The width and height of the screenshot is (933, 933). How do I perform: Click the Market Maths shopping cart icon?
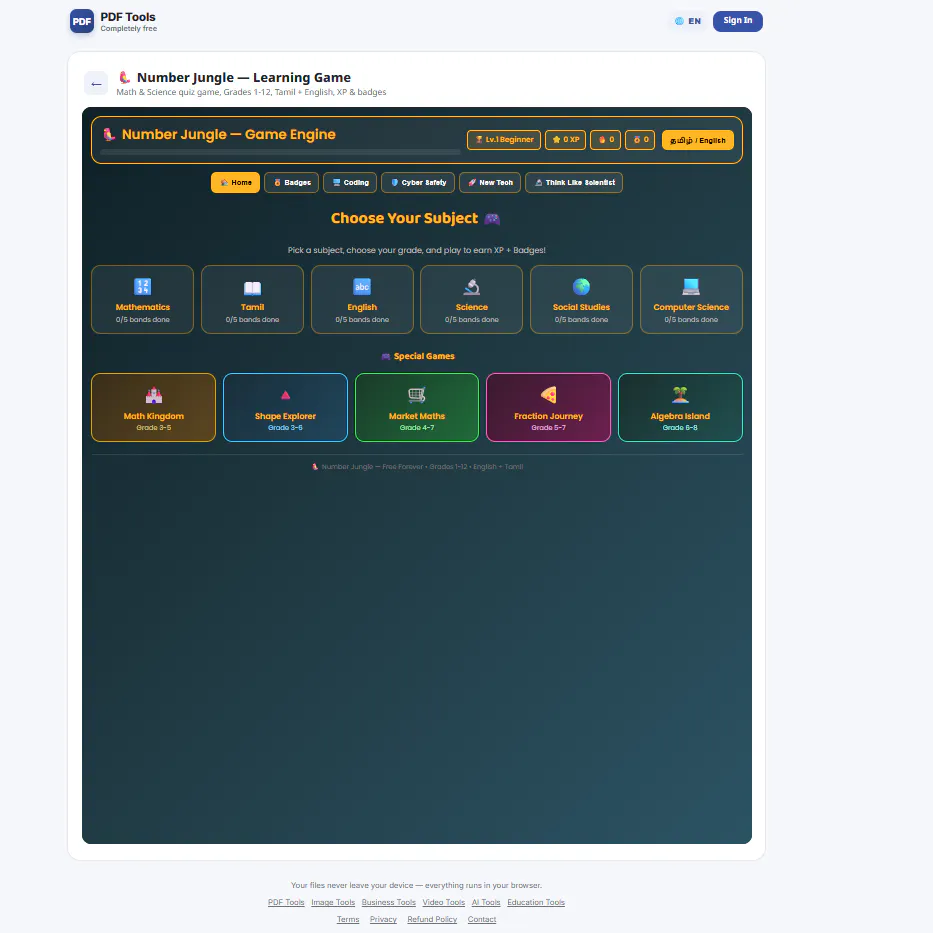point(417,395)
